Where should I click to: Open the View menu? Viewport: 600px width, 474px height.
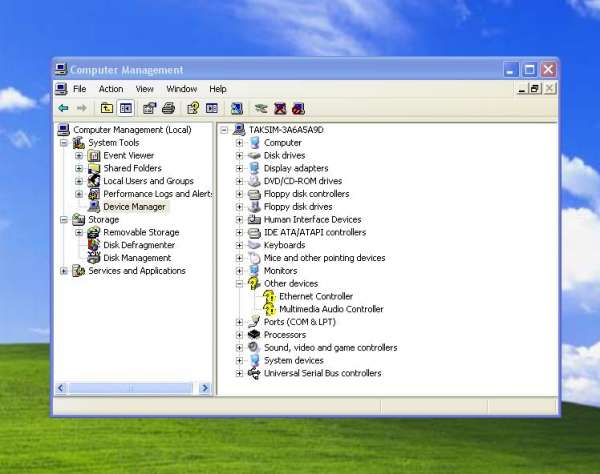point(144,89)
